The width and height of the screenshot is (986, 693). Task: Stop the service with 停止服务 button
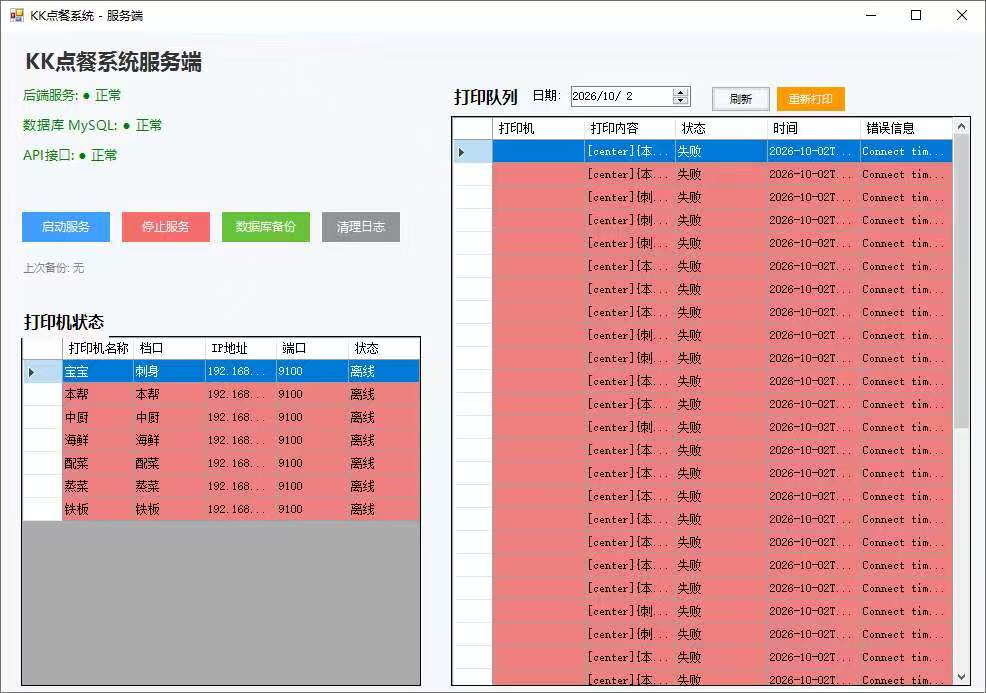tap(166, 227)
